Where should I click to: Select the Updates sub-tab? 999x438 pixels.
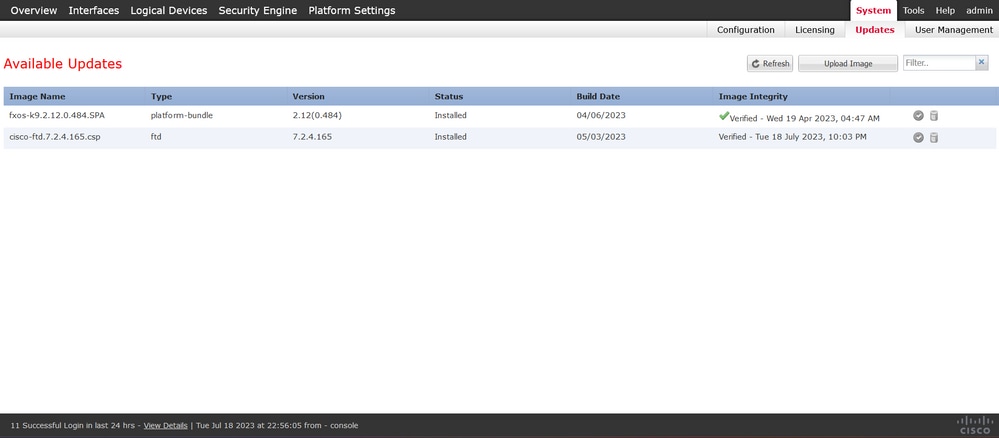875,29
